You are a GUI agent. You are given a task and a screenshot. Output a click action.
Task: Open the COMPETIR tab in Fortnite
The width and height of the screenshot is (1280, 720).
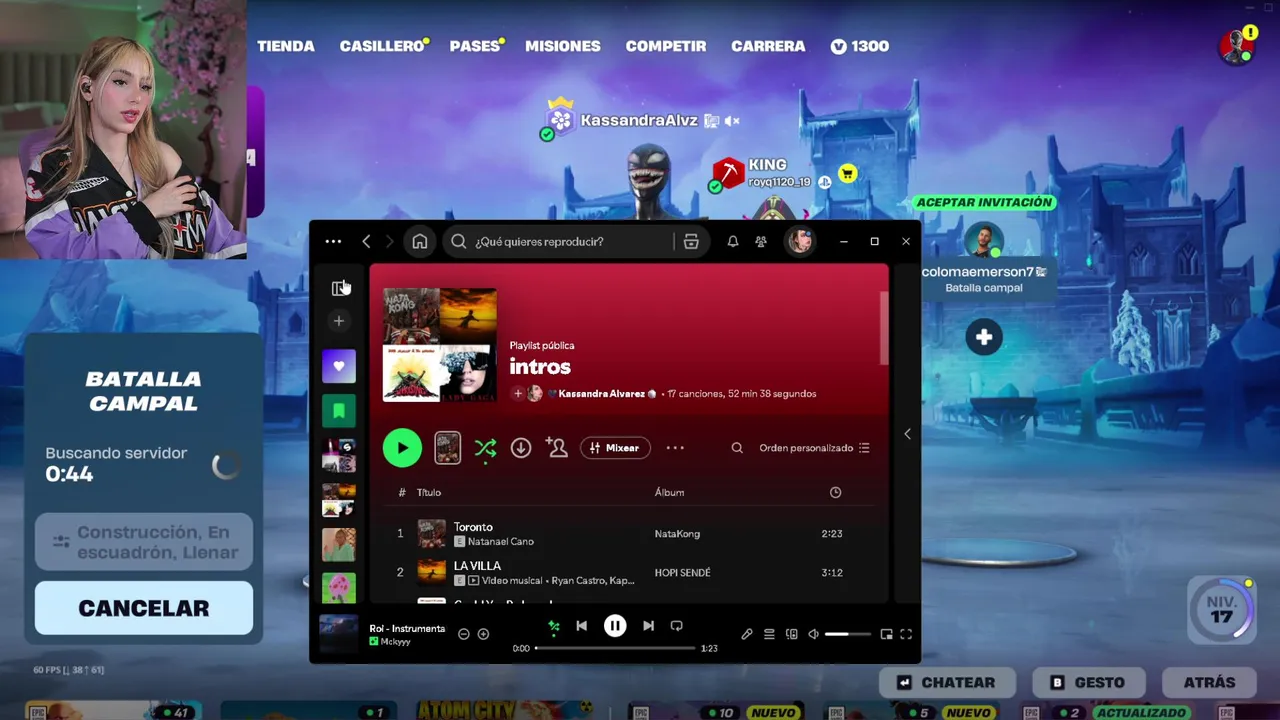coord(666,46)
